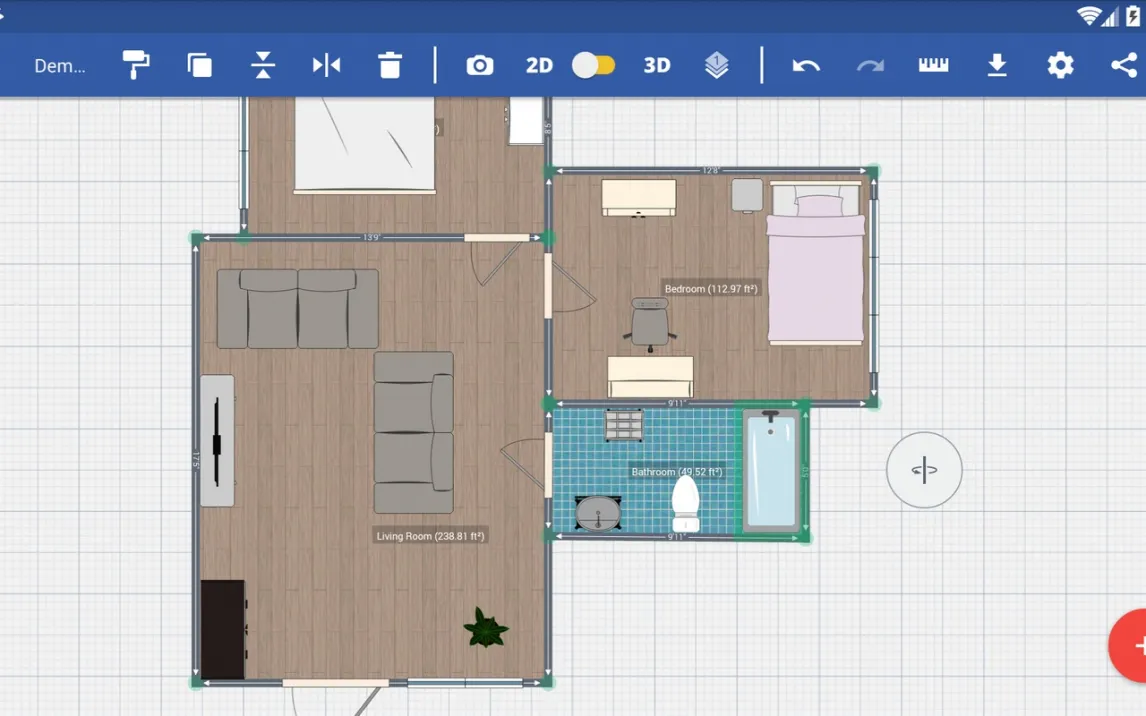
Task: Click the circular rotate handle button
Action: [924, 470]
